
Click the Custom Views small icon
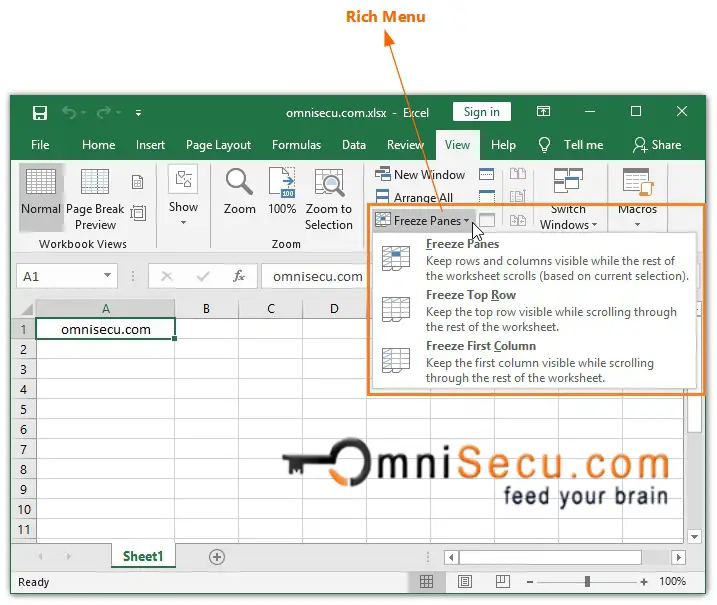point(138,213)
